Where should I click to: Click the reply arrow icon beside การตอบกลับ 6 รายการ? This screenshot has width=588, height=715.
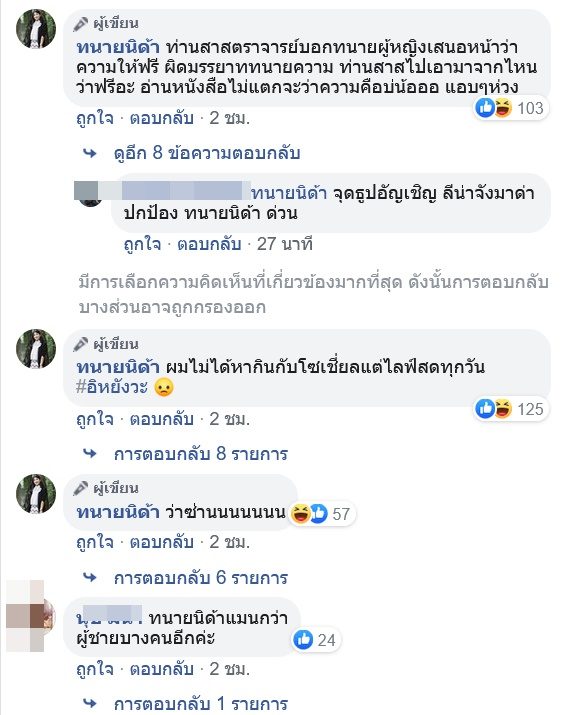point(90,578)
